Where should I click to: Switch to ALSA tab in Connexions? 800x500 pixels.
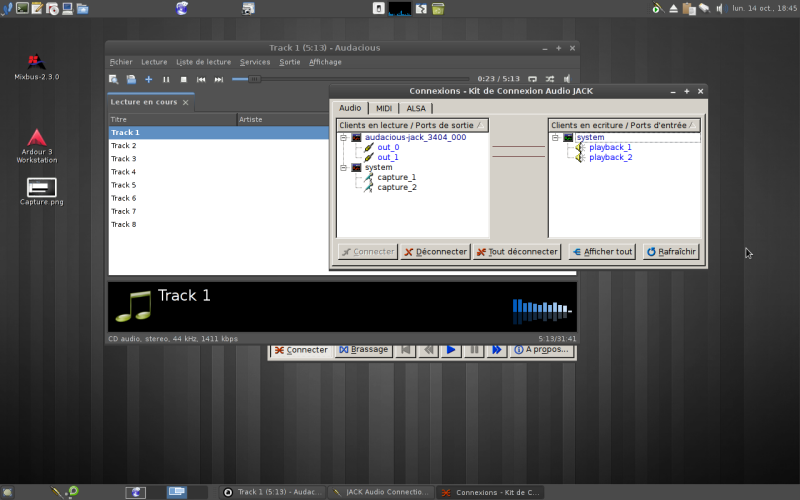tap(416, 108)
